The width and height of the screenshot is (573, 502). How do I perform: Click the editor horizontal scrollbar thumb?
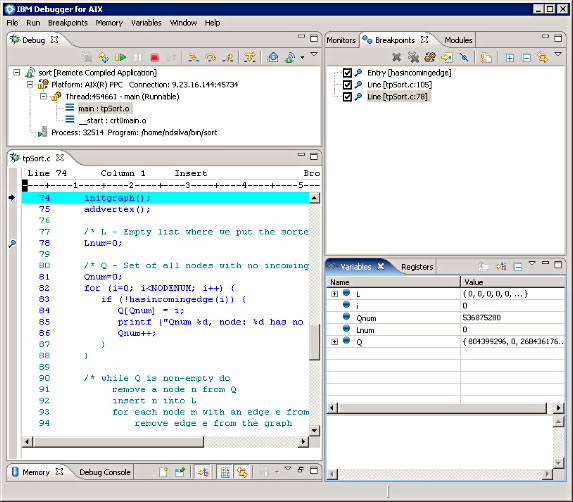point(118,442)
